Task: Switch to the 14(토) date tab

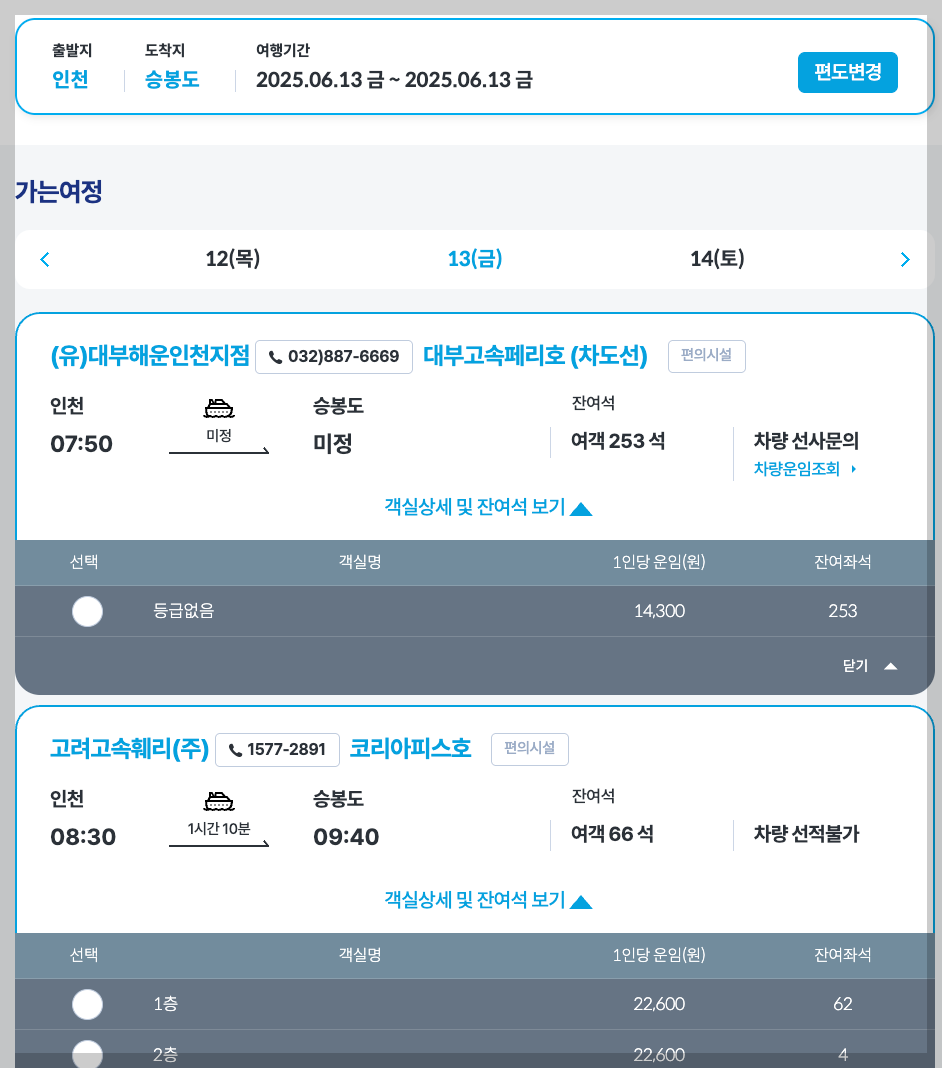Action: [x=717, y=259]
